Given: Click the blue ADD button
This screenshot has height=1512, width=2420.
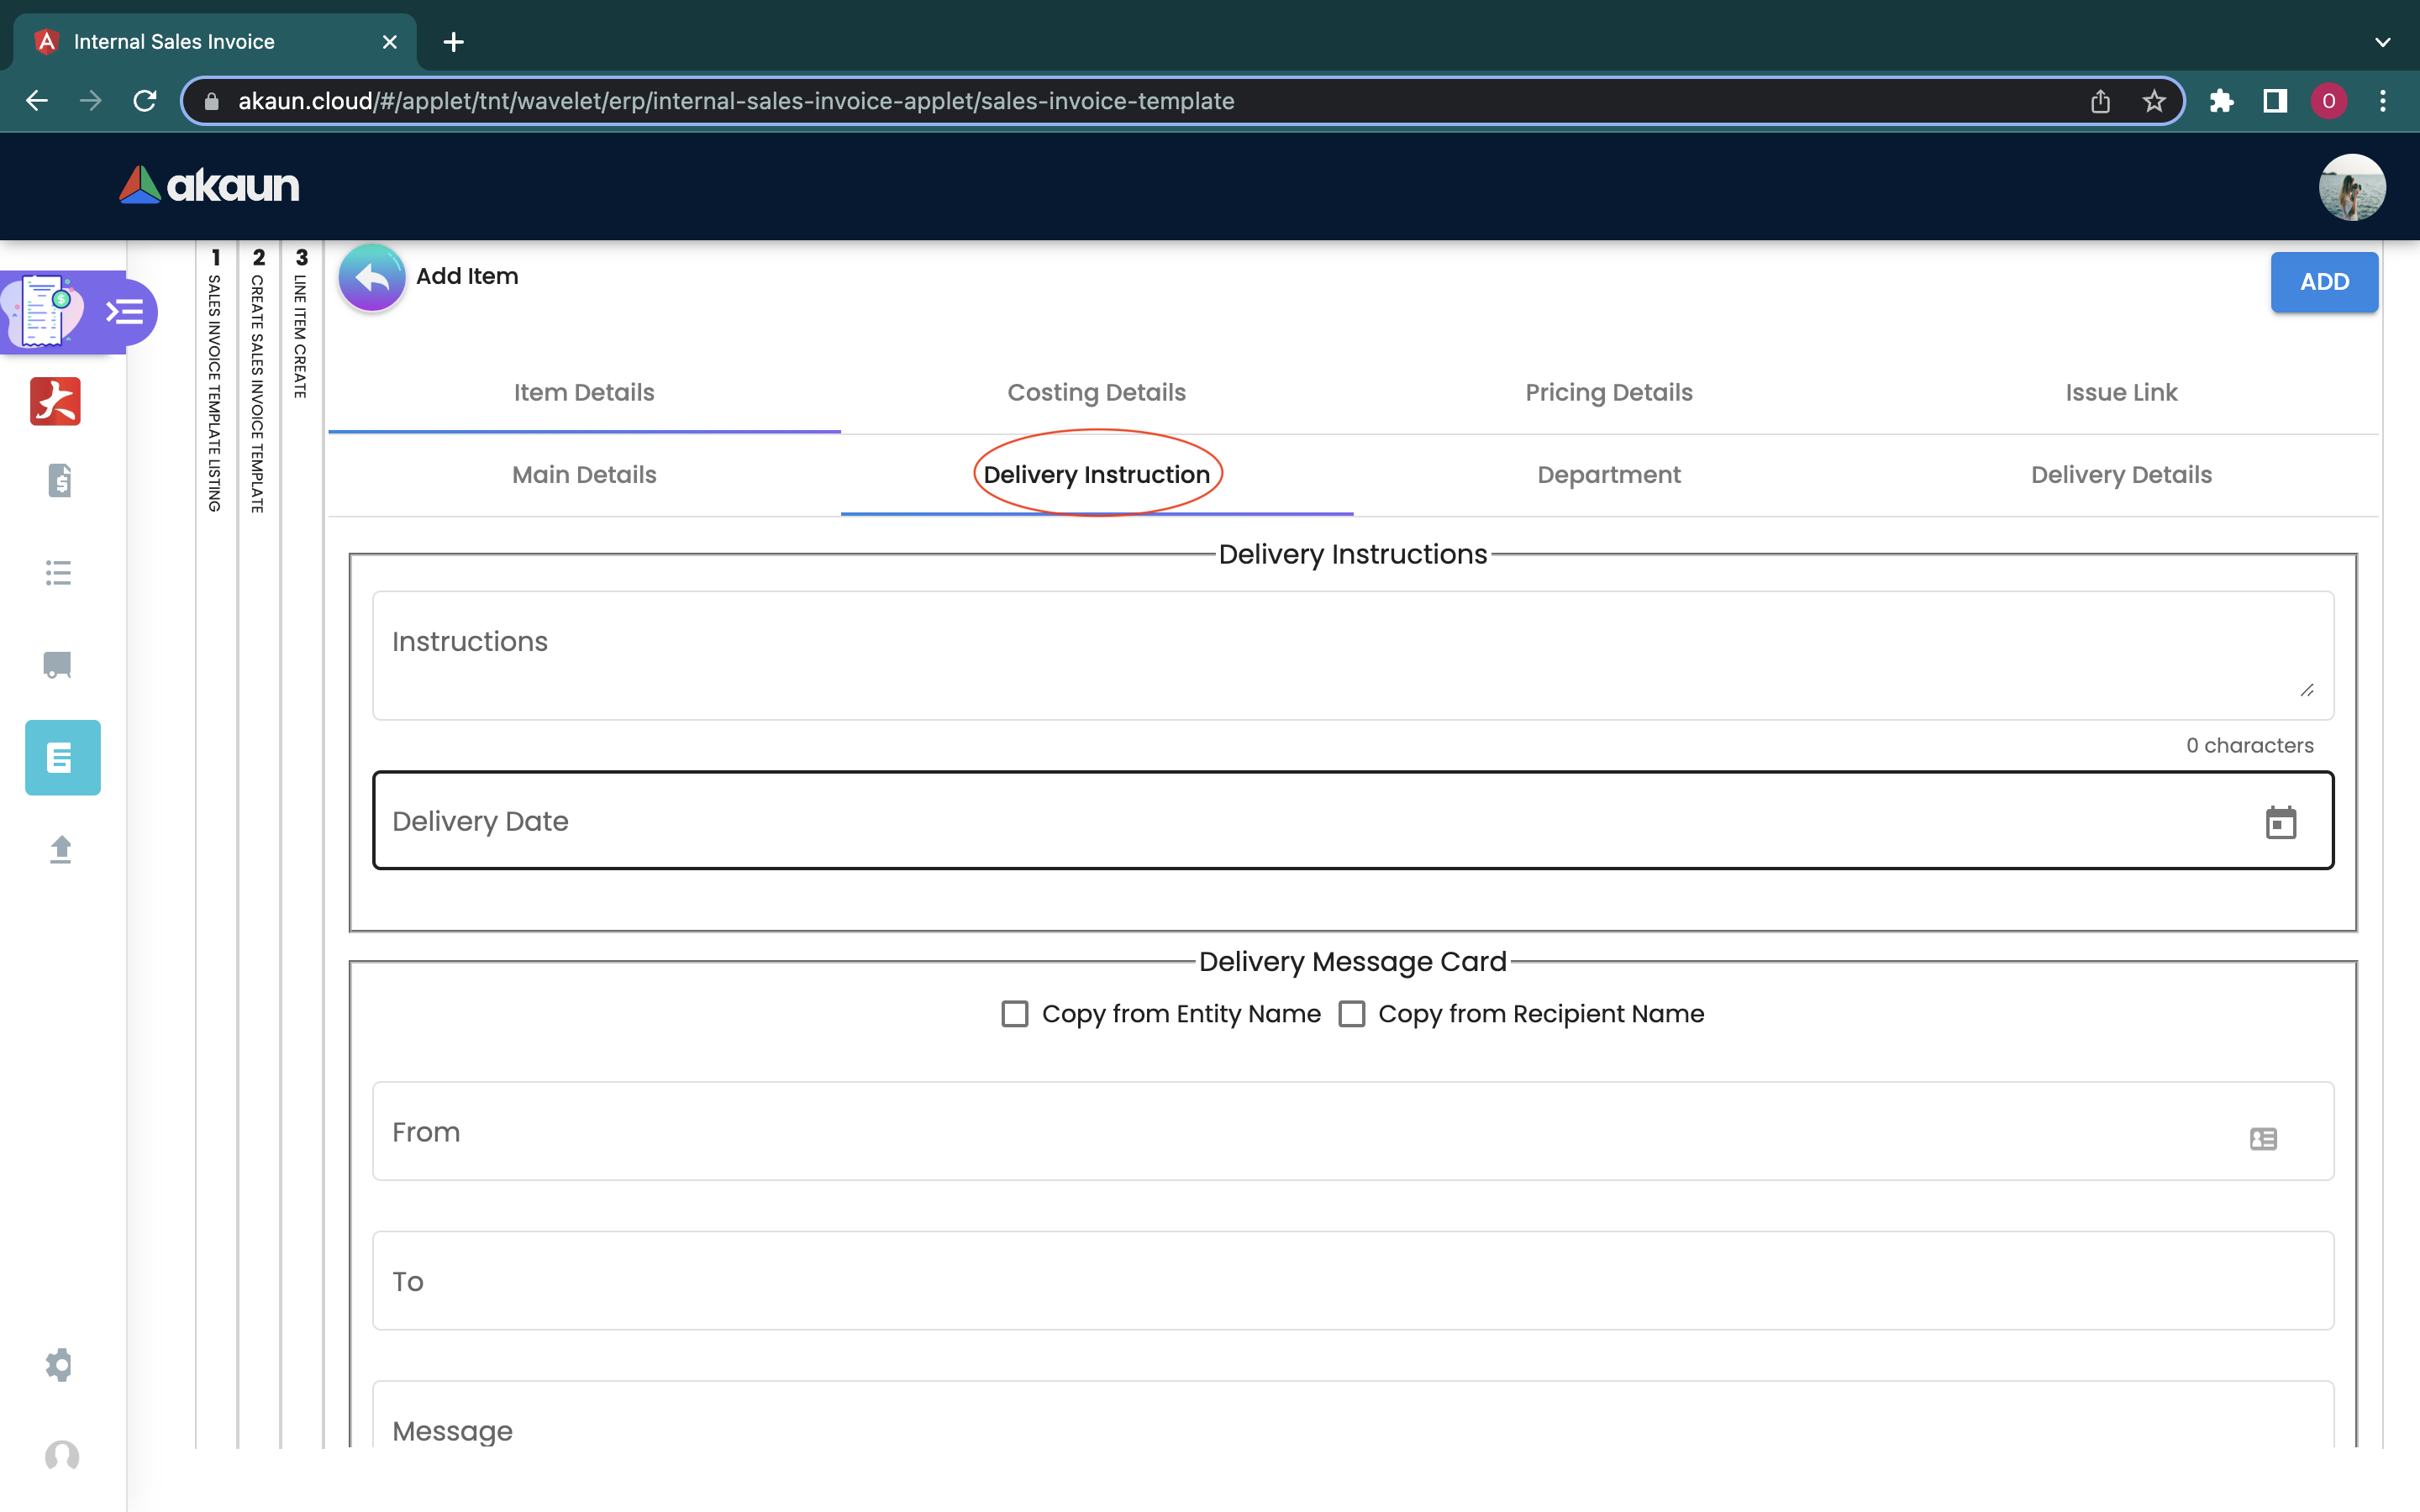Looking at the screenshot, I should (x=2323, y=282).
